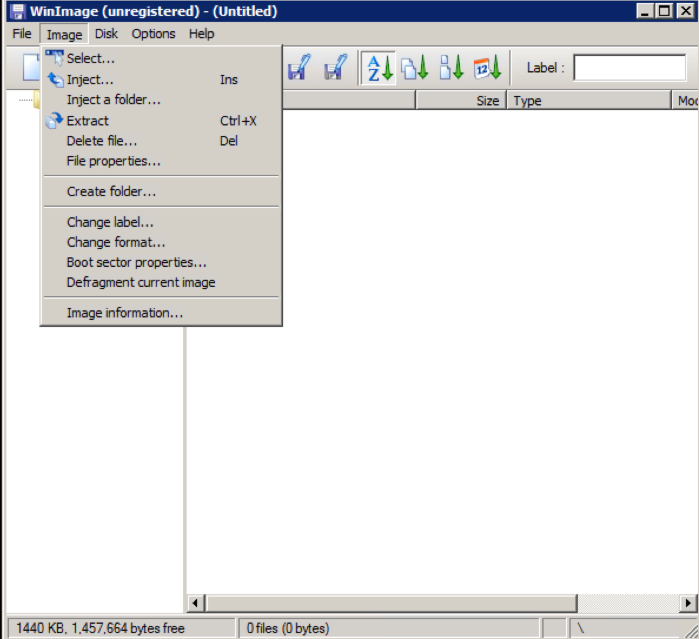
Task: Choose Change format... menu entry
Action: tap(161, 242)
